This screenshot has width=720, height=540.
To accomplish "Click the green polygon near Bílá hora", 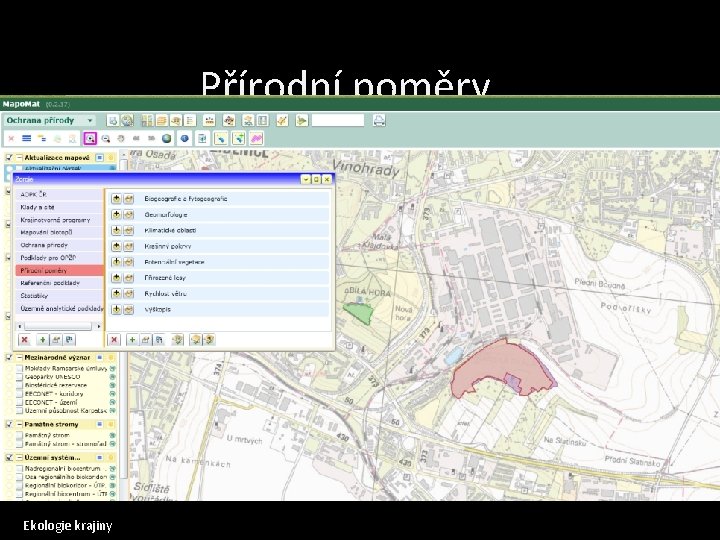I will [360, 313].
